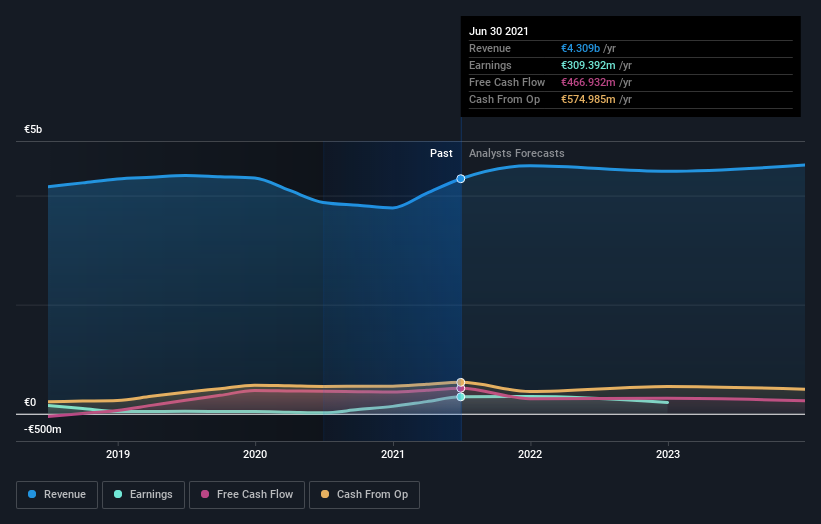
Task: Select the 2020 x-axis label
Action: pos(255,454)
